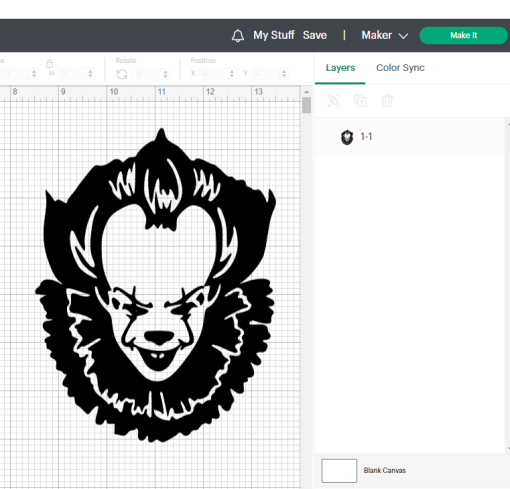Click the Blank Canvas white color swatch
Image resolution: width=510 pixels, height=489 pixels.
coord(339,471)
